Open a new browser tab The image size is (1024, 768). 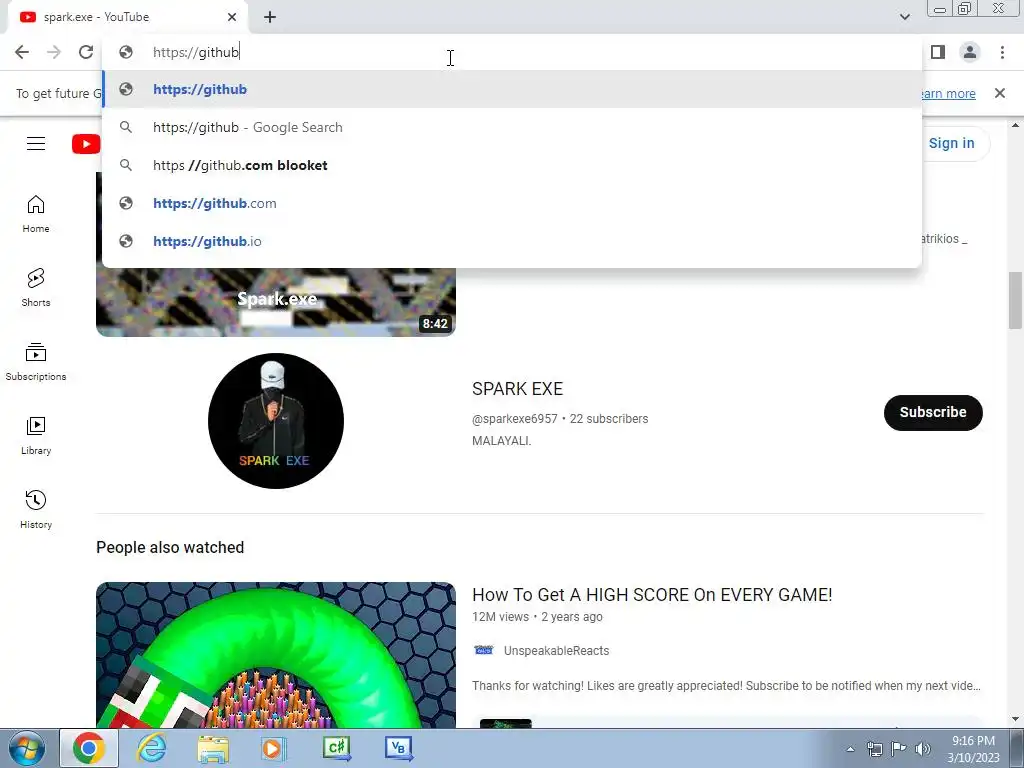pos(270,17)
